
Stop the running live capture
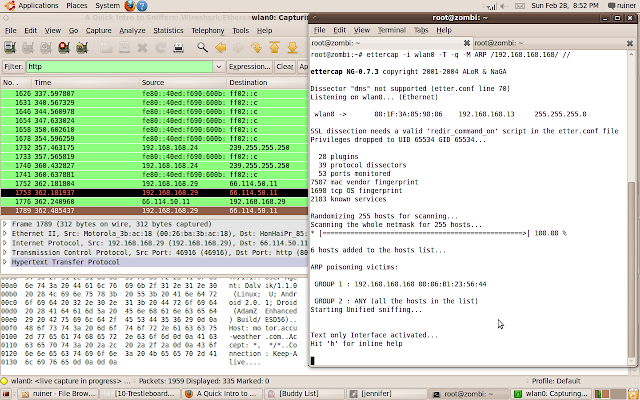(64, 47)
